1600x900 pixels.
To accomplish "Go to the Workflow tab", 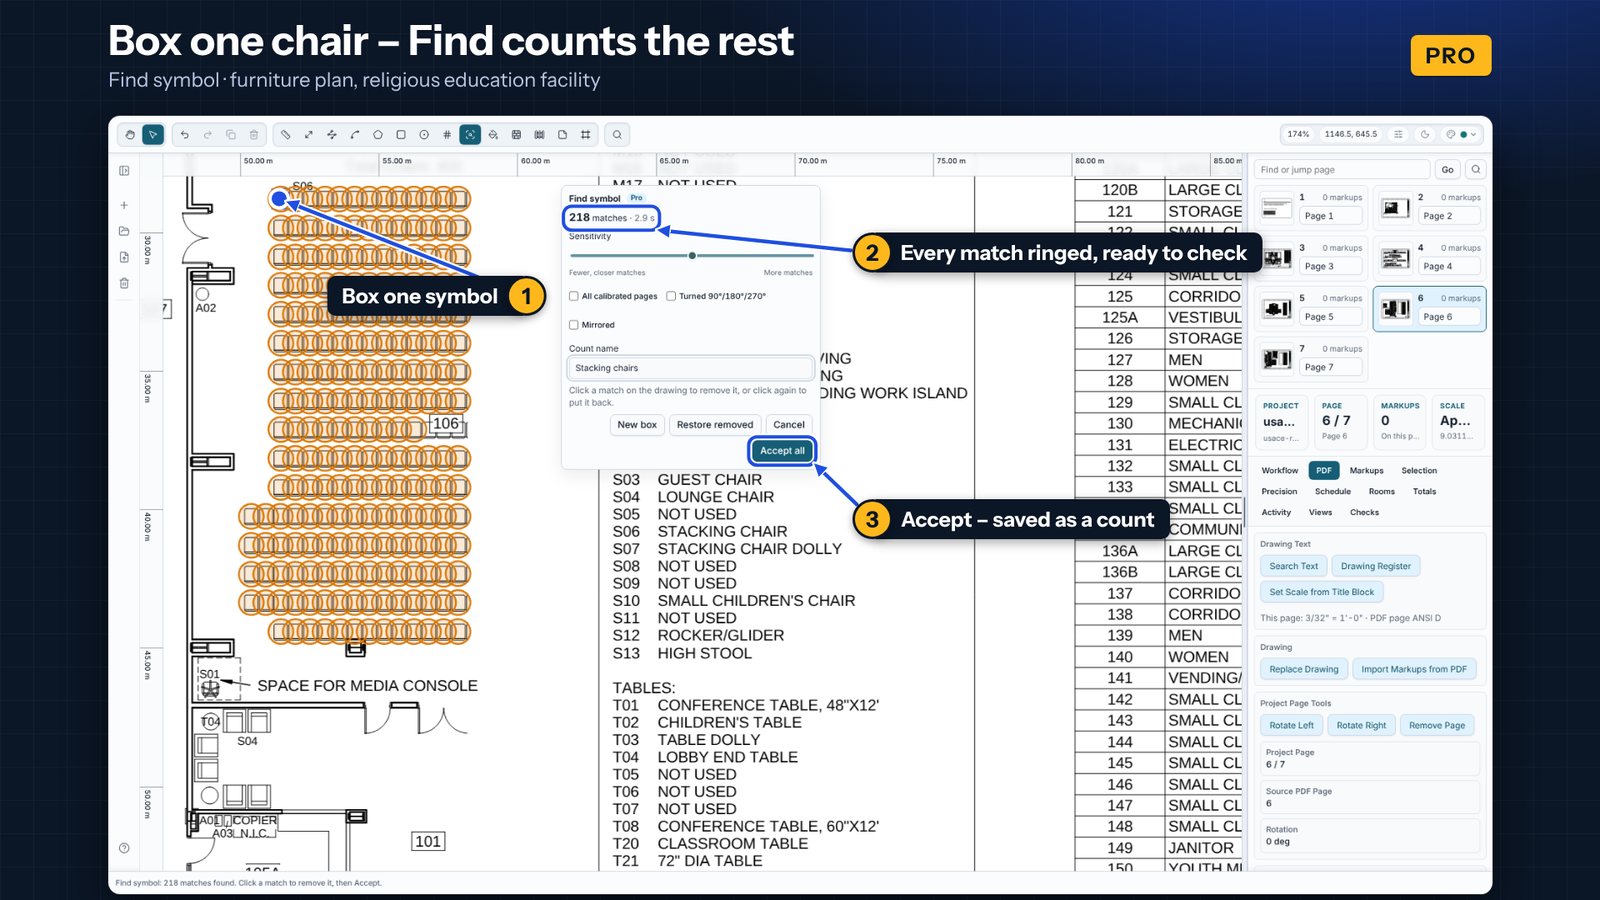I will tap(1280, 470).
